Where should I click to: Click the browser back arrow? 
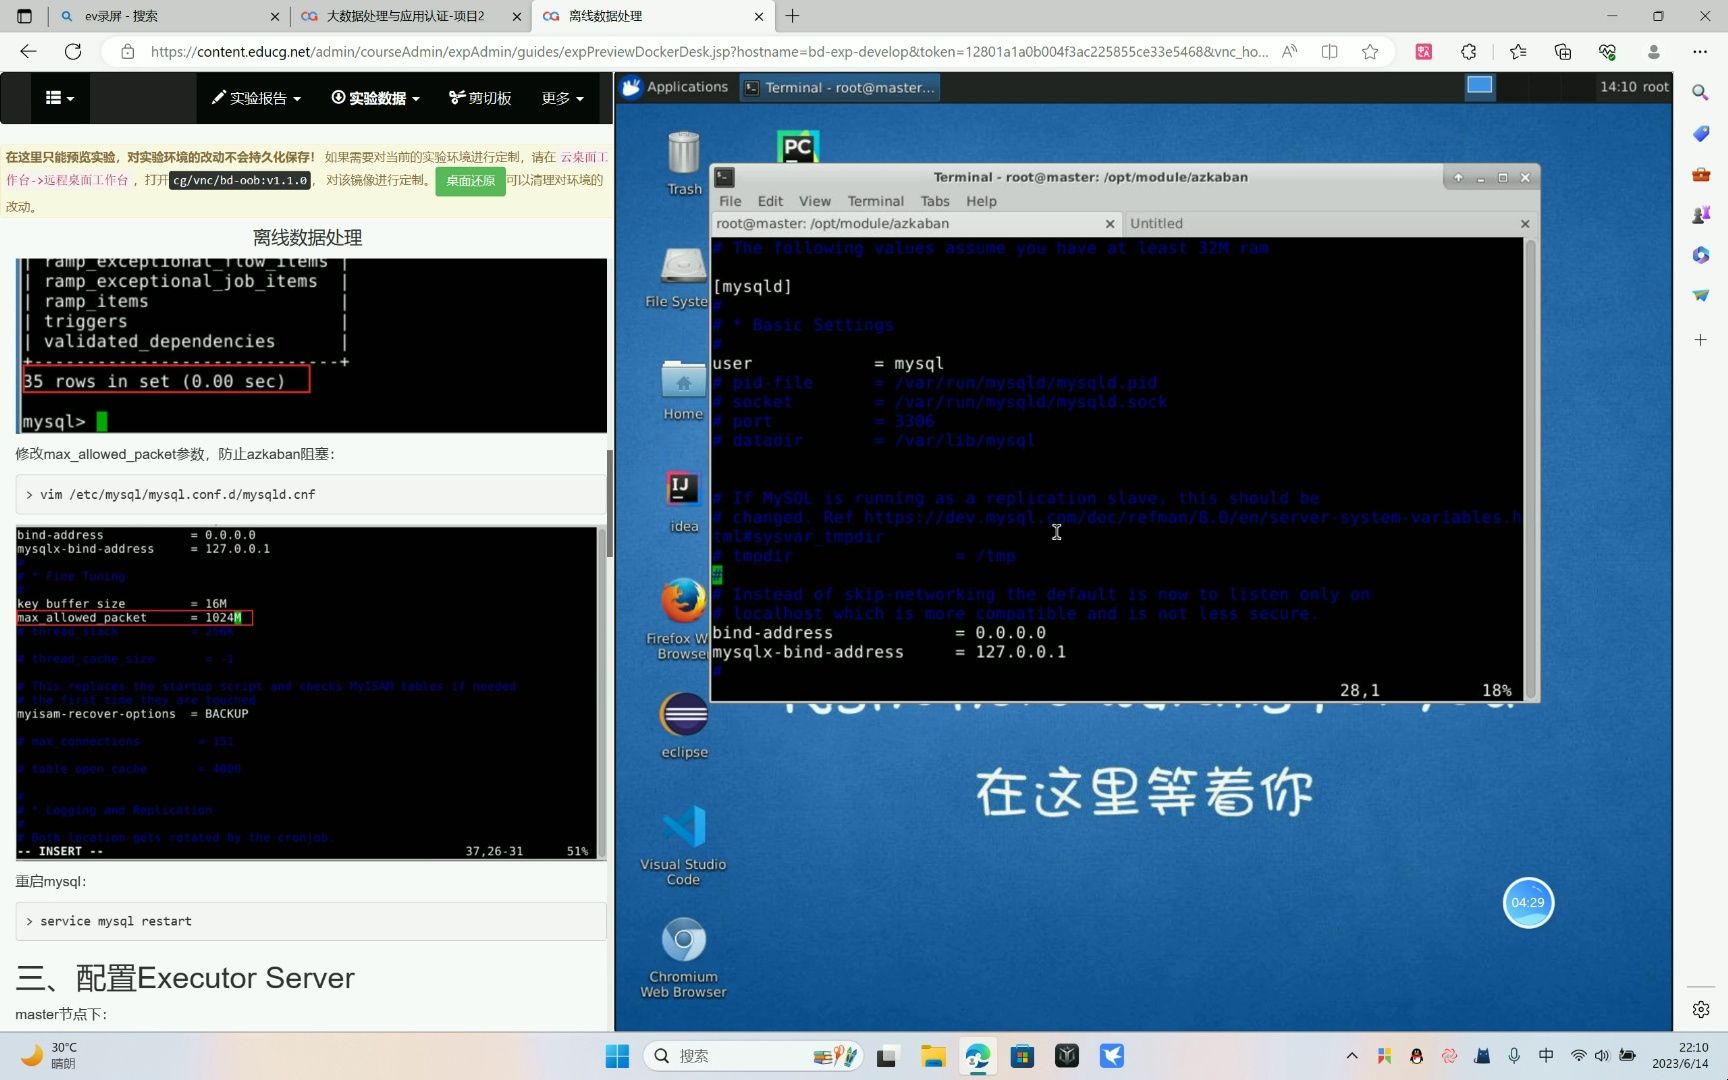[28, 52]
